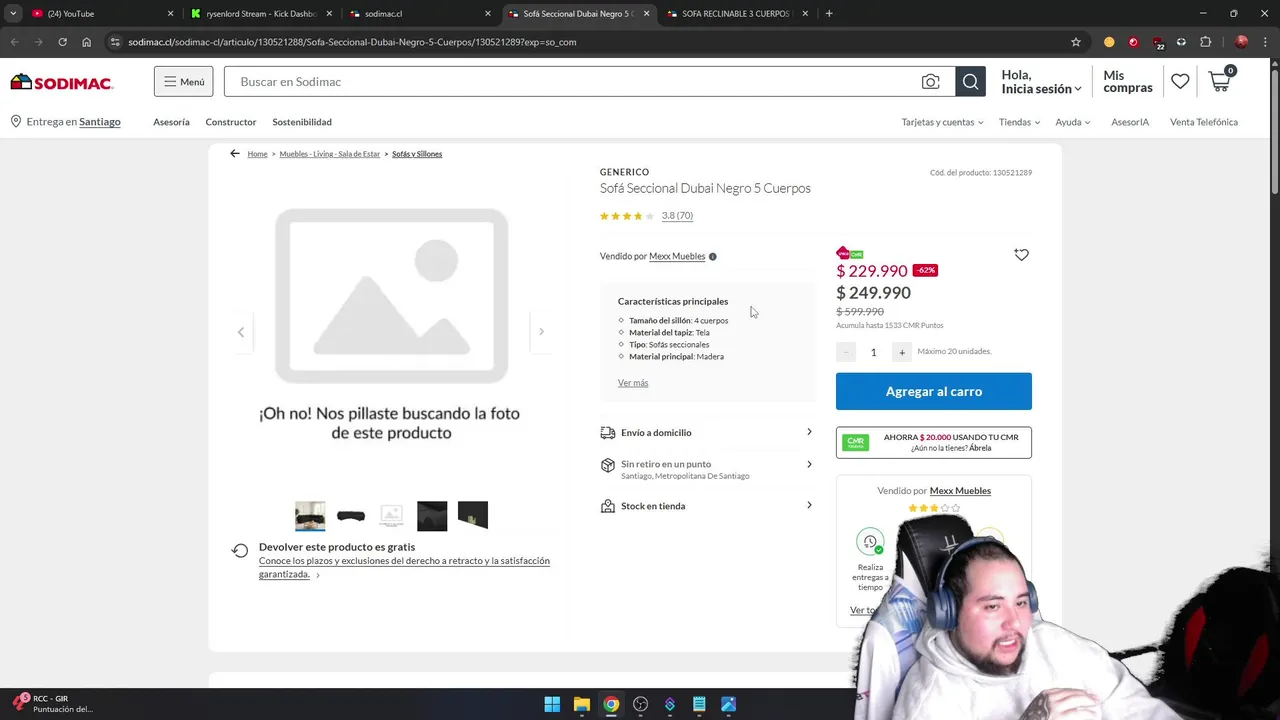Expand the Ayuda dropdown
Screen dimensions: 1280x720
[1073, 122]
